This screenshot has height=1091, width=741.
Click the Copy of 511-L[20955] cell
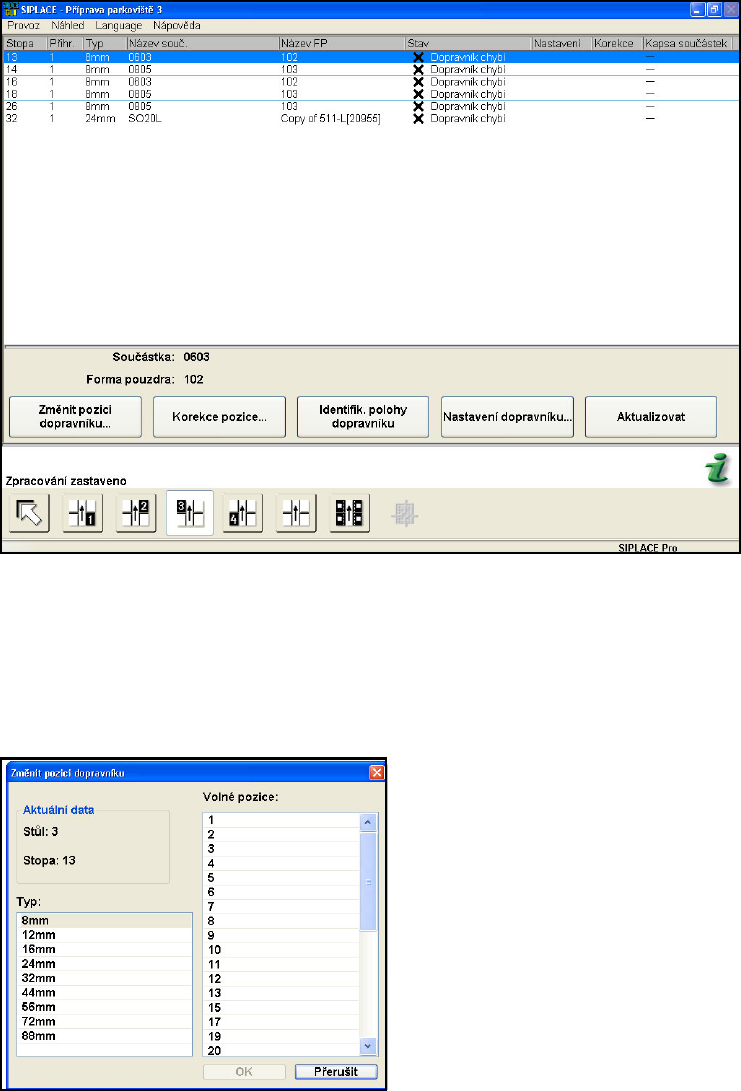[330, 119]
